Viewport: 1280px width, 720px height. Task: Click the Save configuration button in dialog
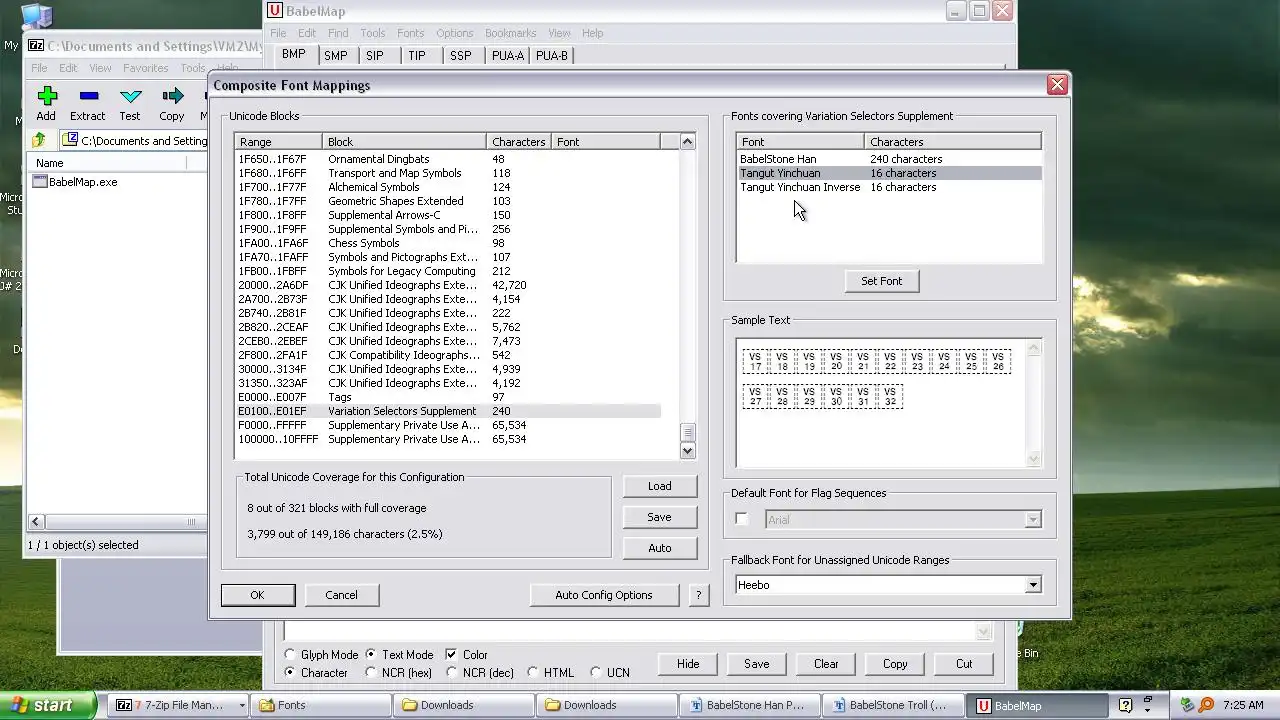[659, 517]
